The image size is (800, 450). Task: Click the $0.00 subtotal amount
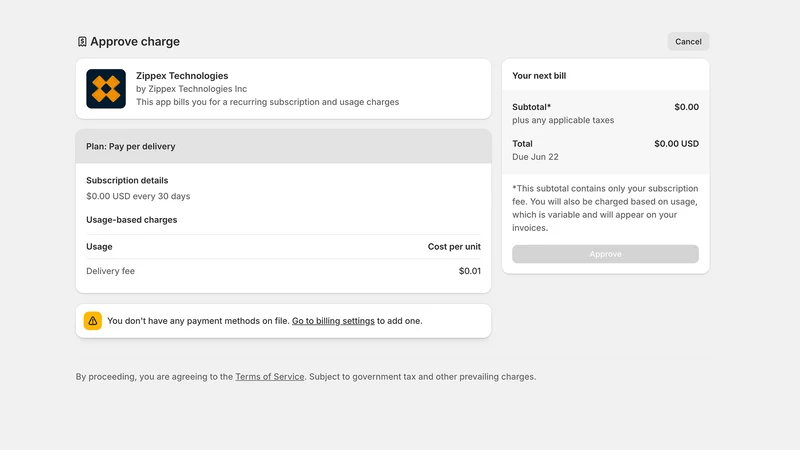(686, 107)
